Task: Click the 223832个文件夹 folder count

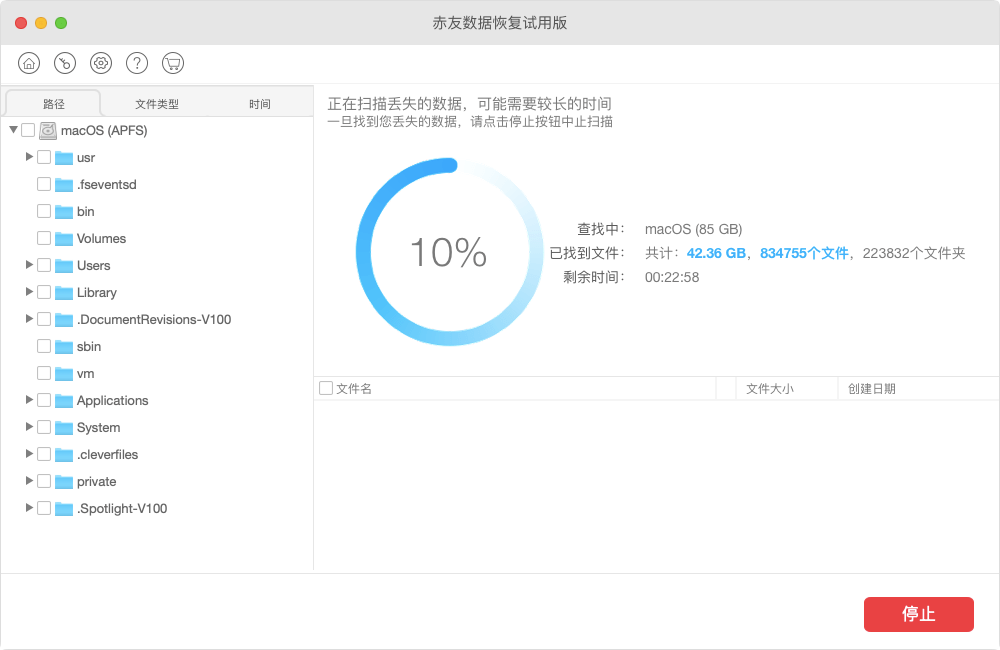Action: pyautogui.click(x=914, y=253)
